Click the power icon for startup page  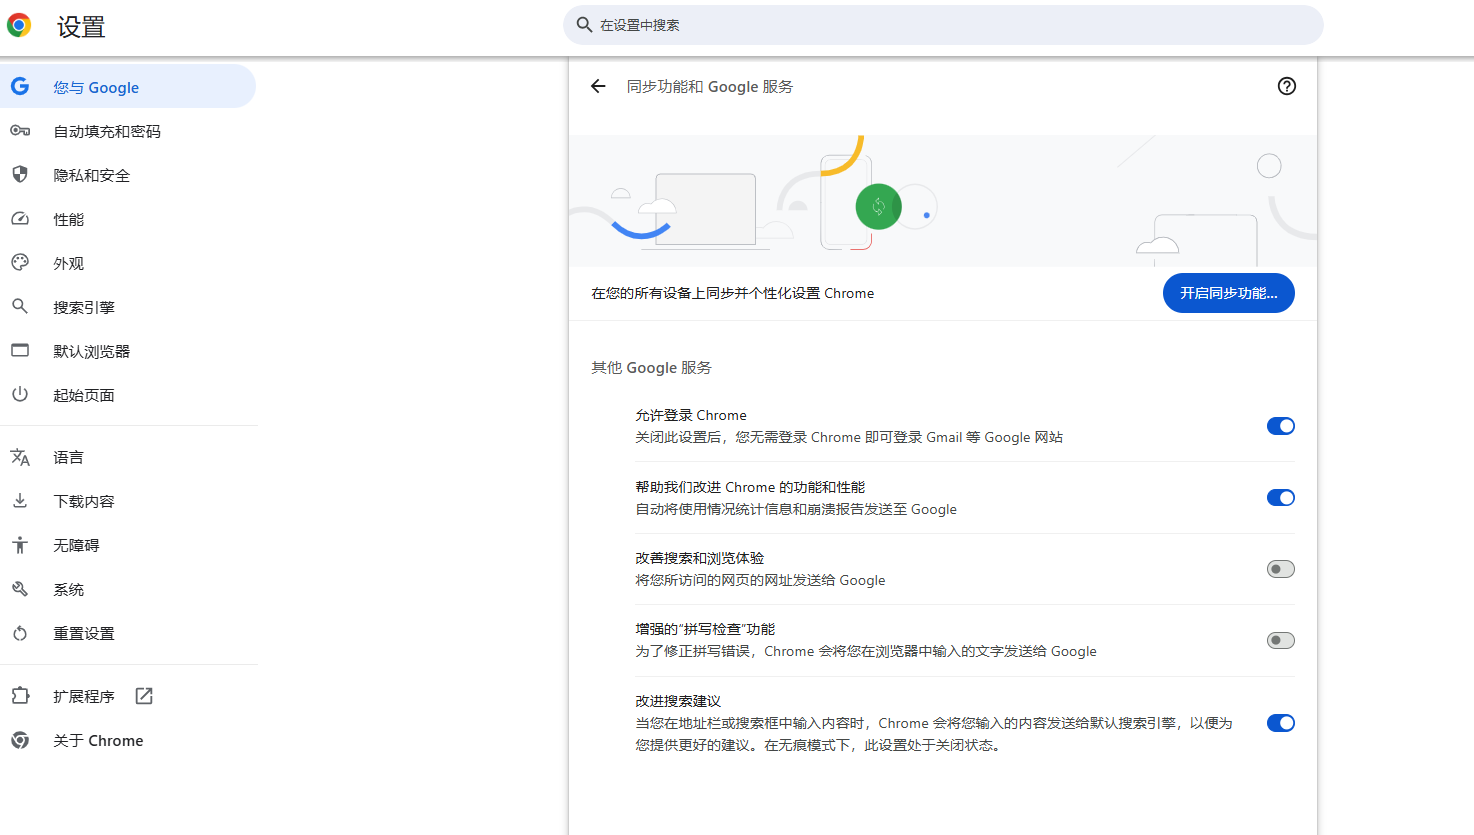(20, 395)
